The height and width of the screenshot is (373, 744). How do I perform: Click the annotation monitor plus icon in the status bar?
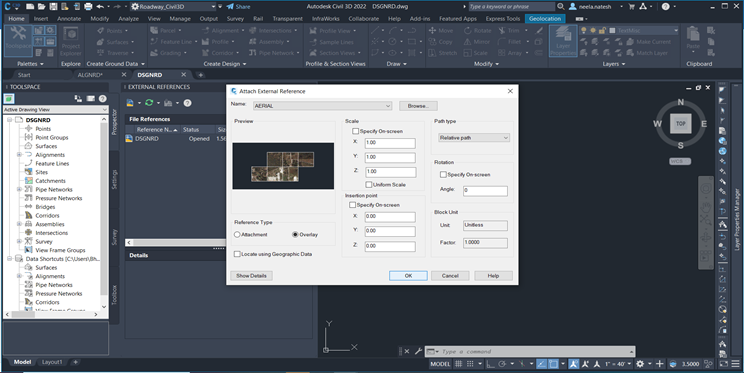pyautogui.click(x=660, y=364)
